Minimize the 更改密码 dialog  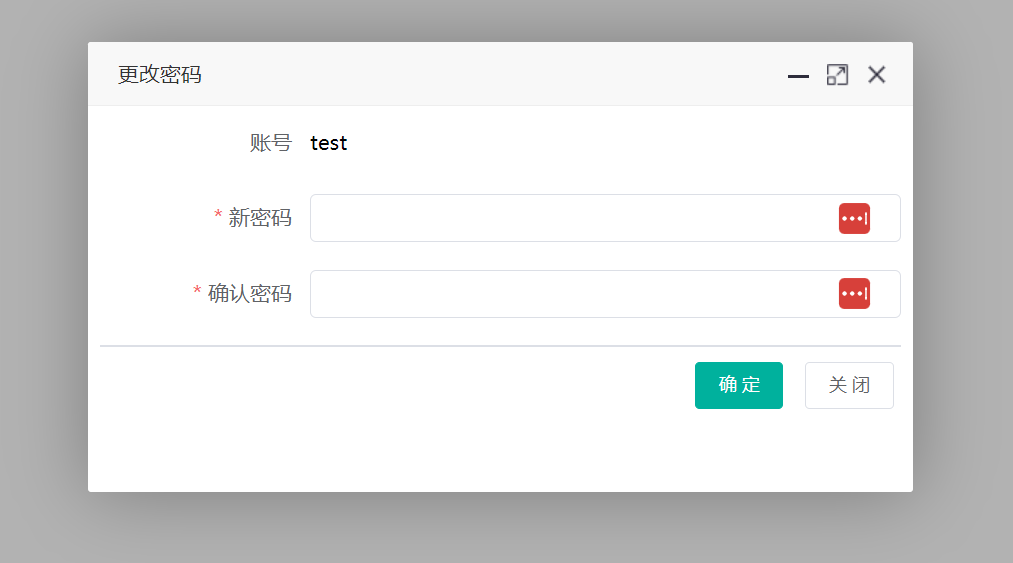pyautogui.click(x=798, y=75)
